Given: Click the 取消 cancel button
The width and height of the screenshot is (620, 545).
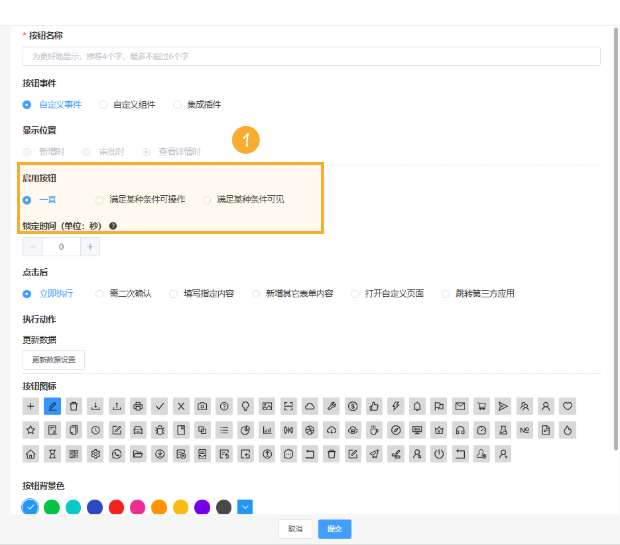Looking at the screenshot, I should coord(295,529).
